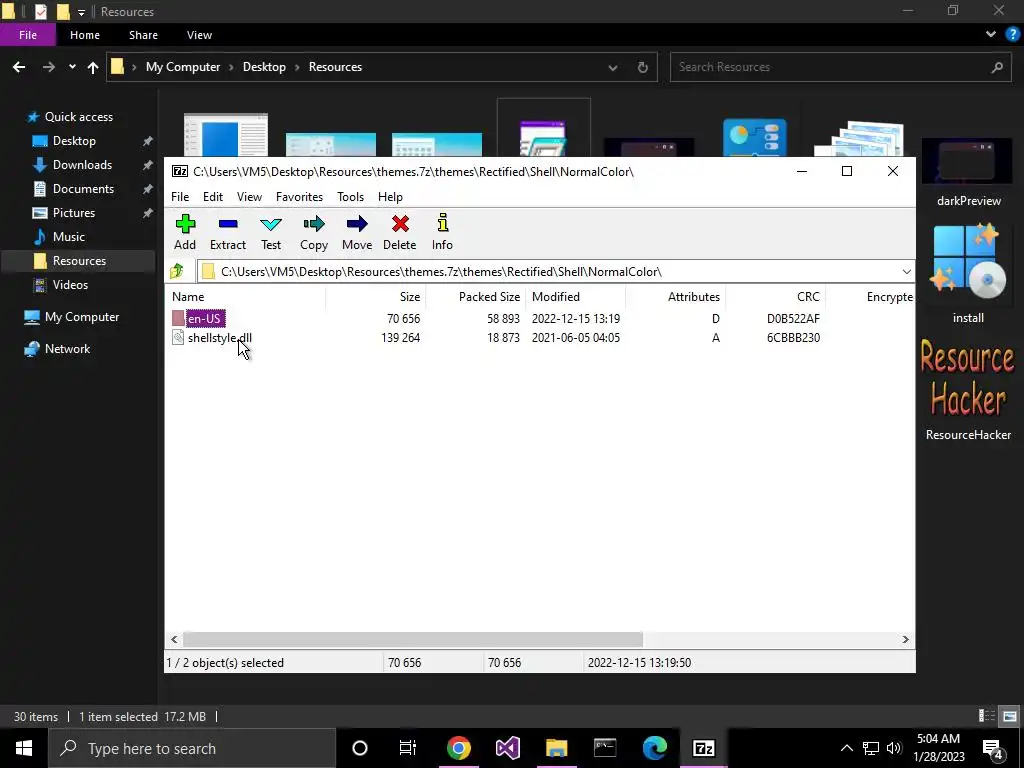Click Desktop in the Explorer breadcrumb
Image resolution: width=1024 pixels, height=768 pixels.
click(264, 67)
